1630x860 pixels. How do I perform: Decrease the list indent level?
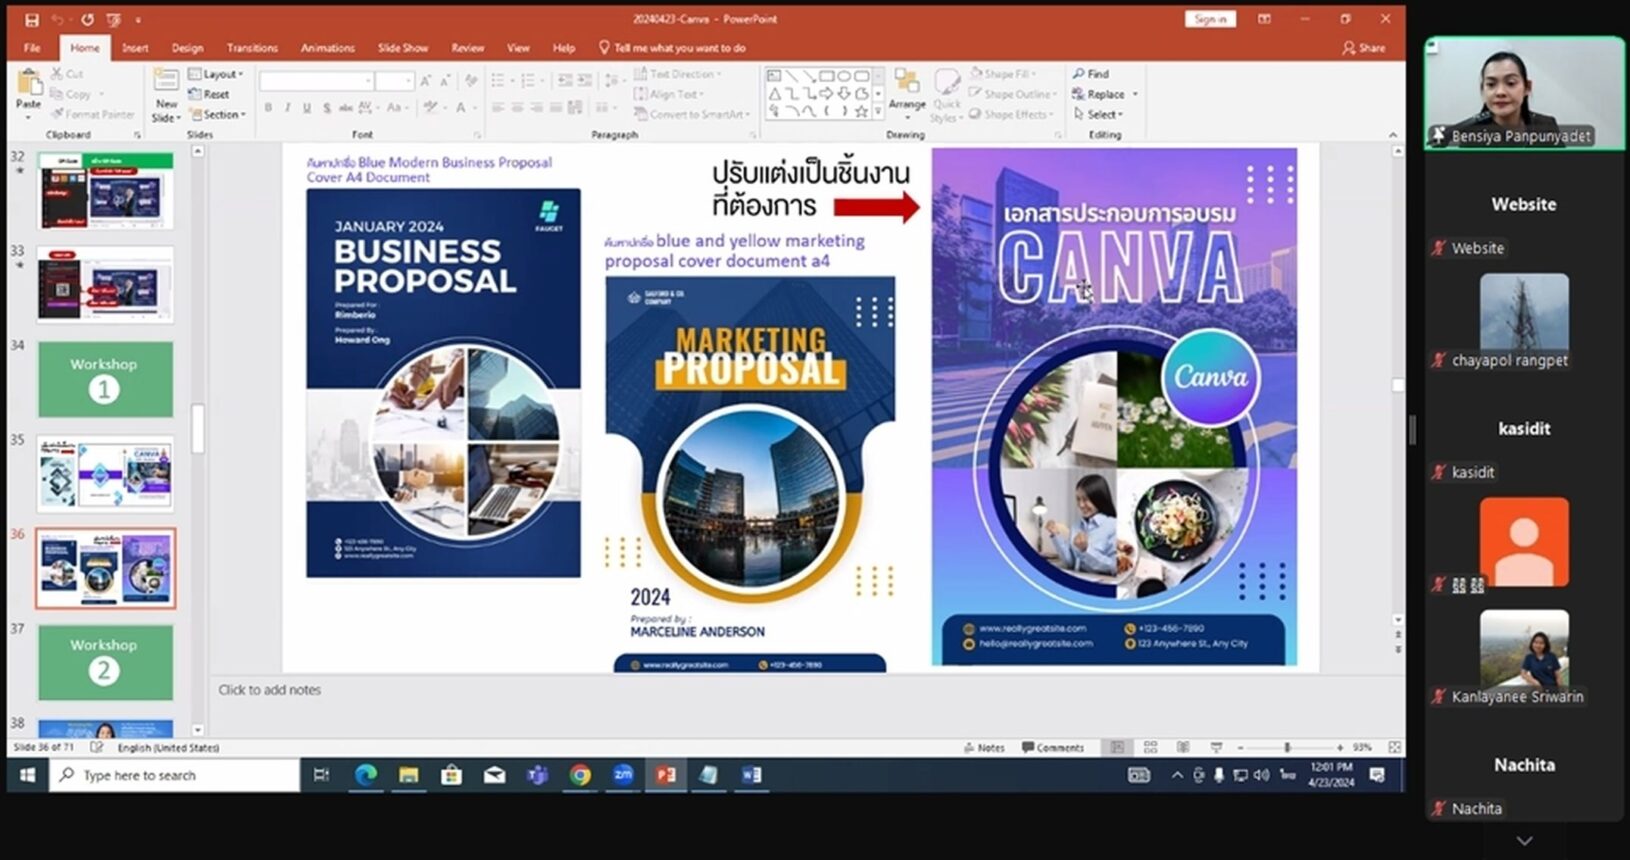coord(564,80)
